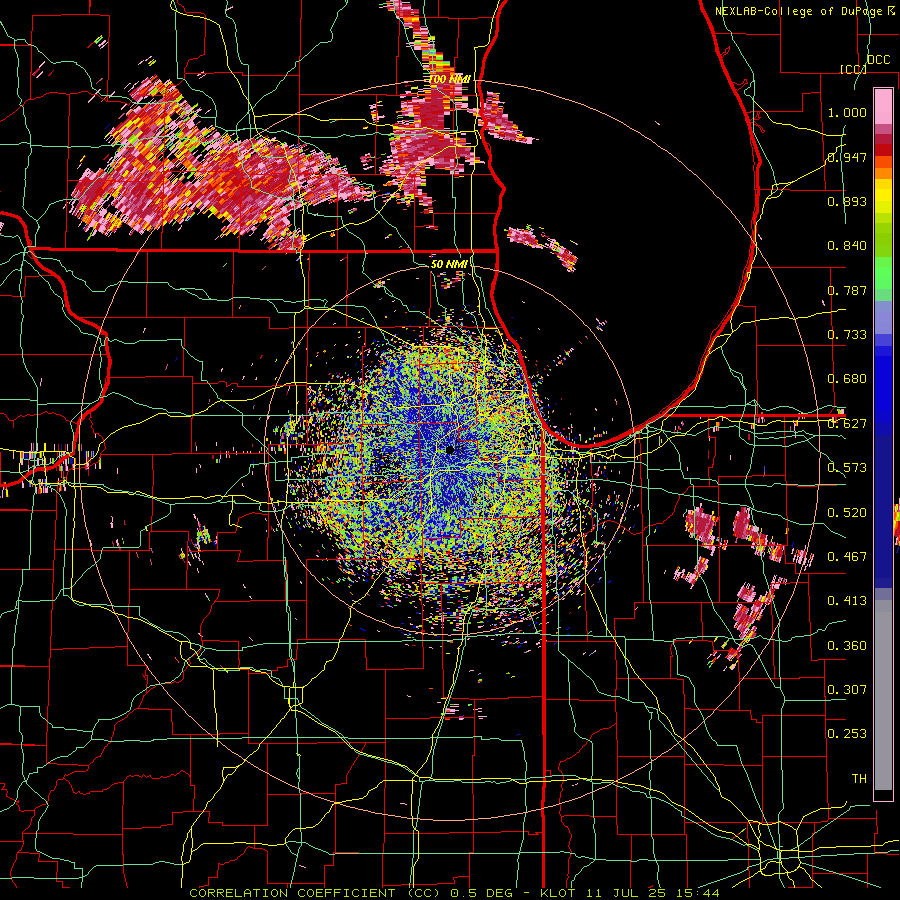Select the 0.467 legend value

847,556
